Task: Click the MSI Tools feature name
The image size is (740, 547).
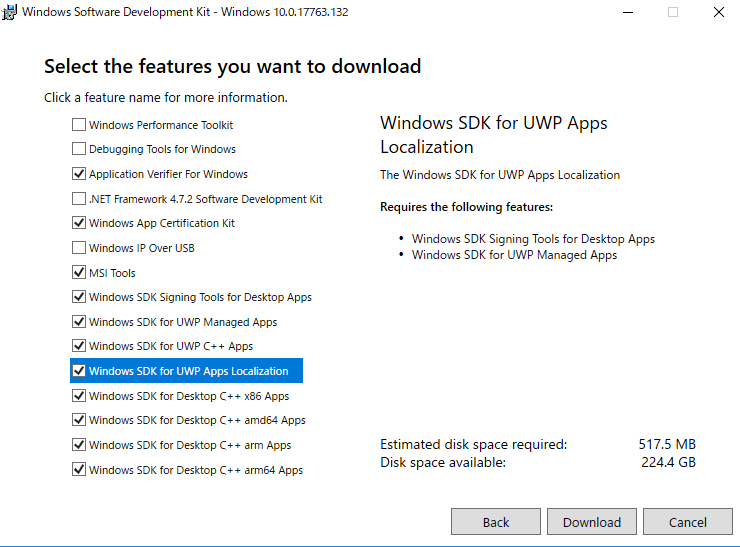Action: [x=112, y=273]
